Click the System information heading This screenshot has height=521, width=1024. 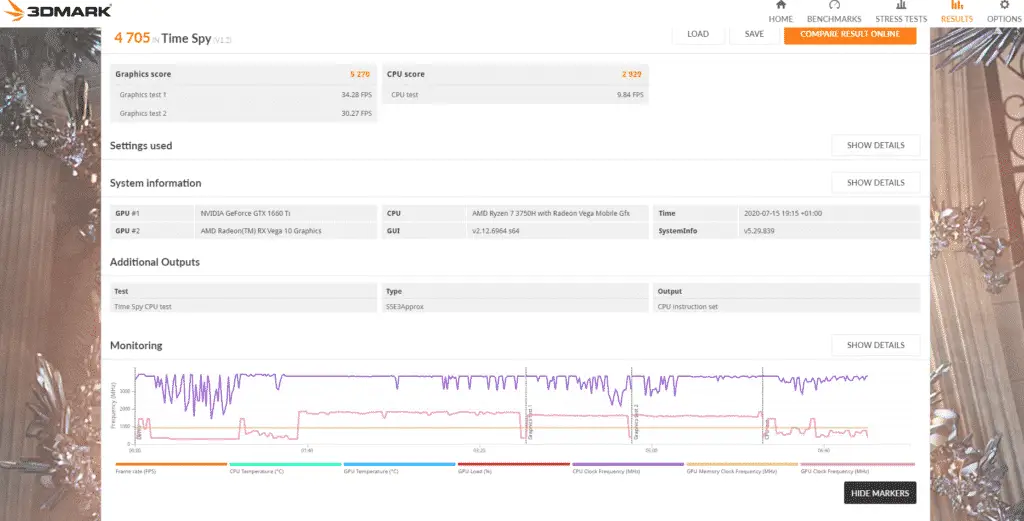click(x=155, y=183)
